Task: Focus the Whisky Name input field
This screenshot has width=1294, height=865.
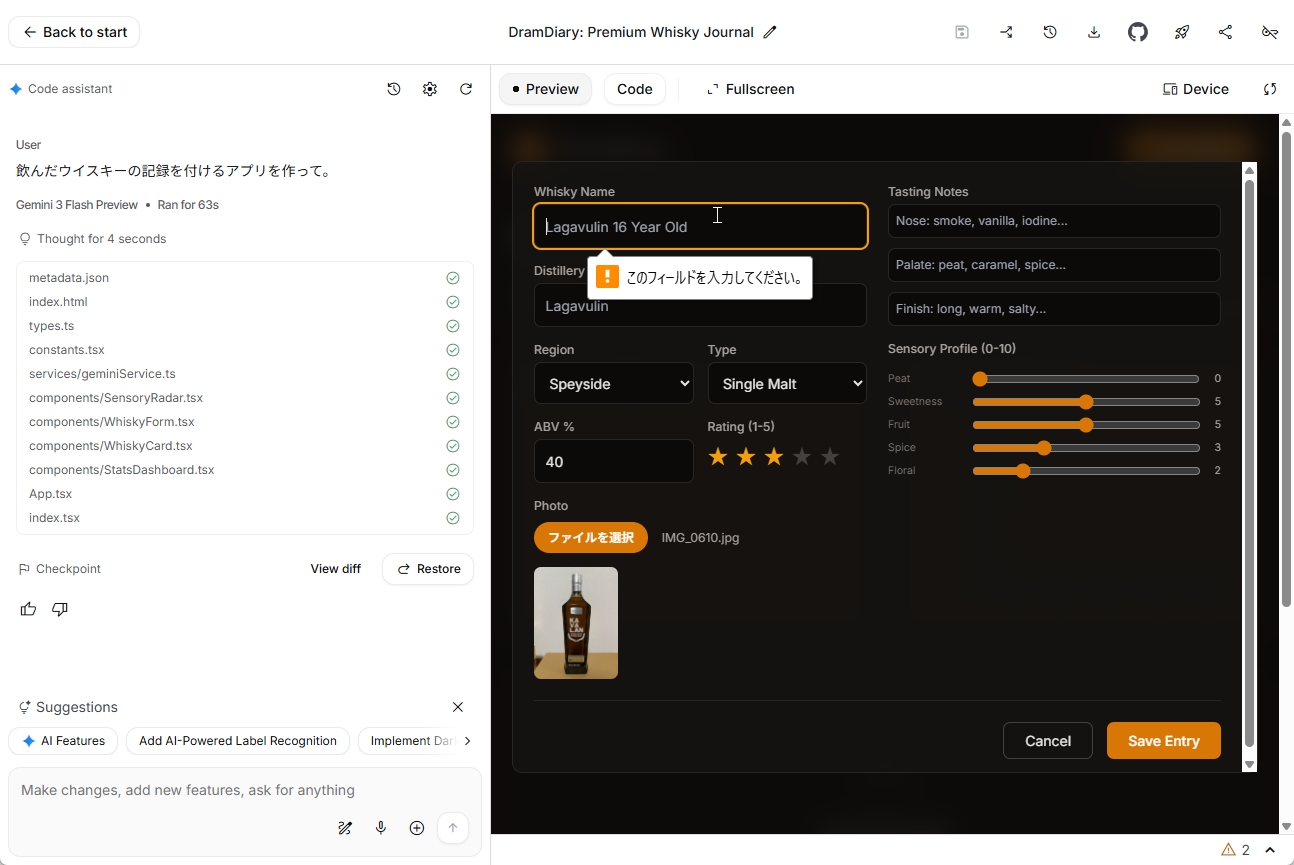Action: (x=700, y=226)
